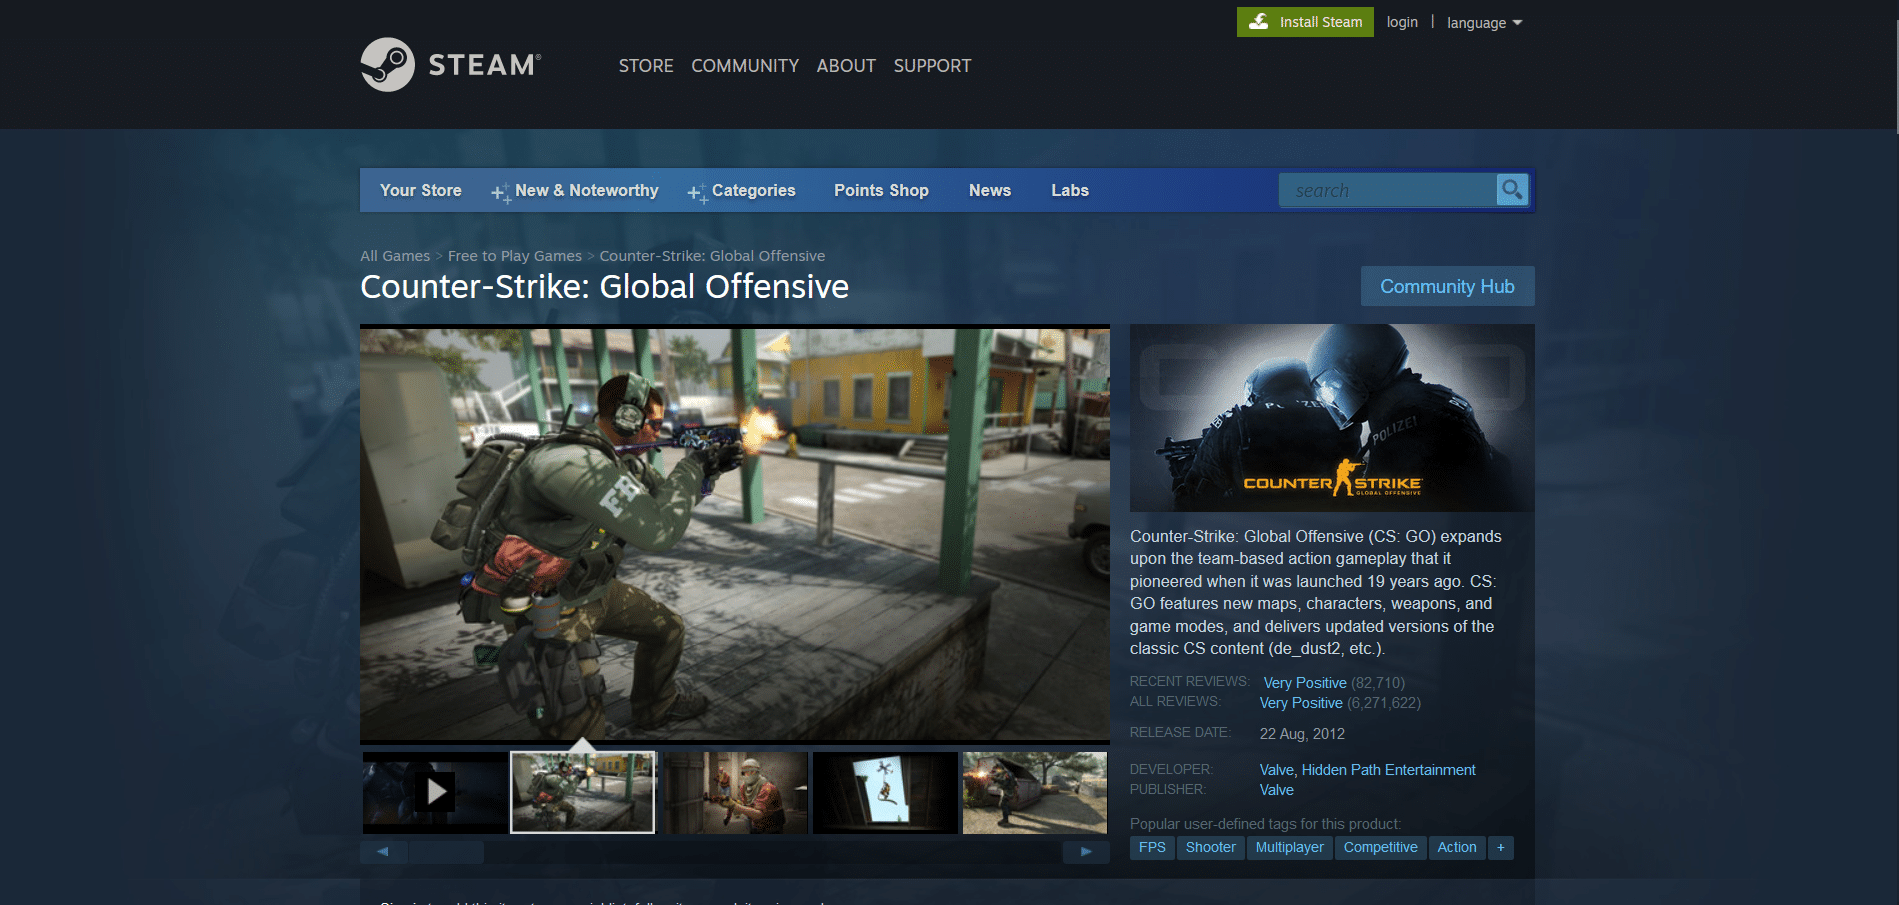Click the thumbnail strip scrollbar handle
Screen dimensions: 1899x905
coord(446,852)
